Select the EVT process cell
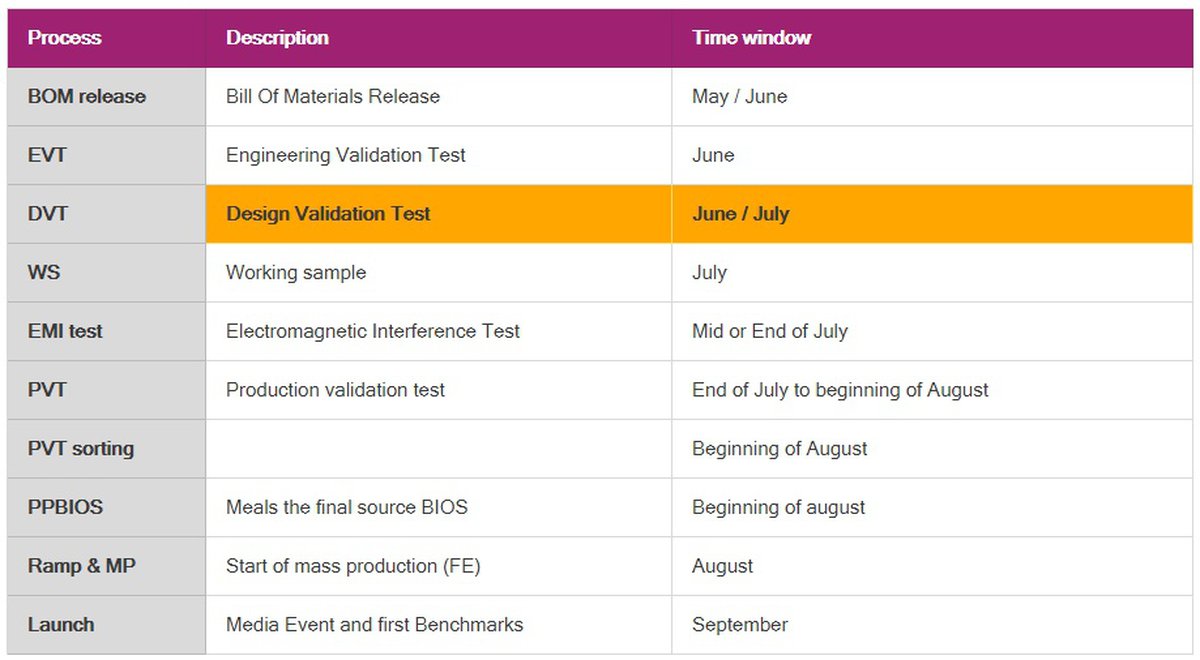Screen dimensions: 1200x660 pos(46,155)
